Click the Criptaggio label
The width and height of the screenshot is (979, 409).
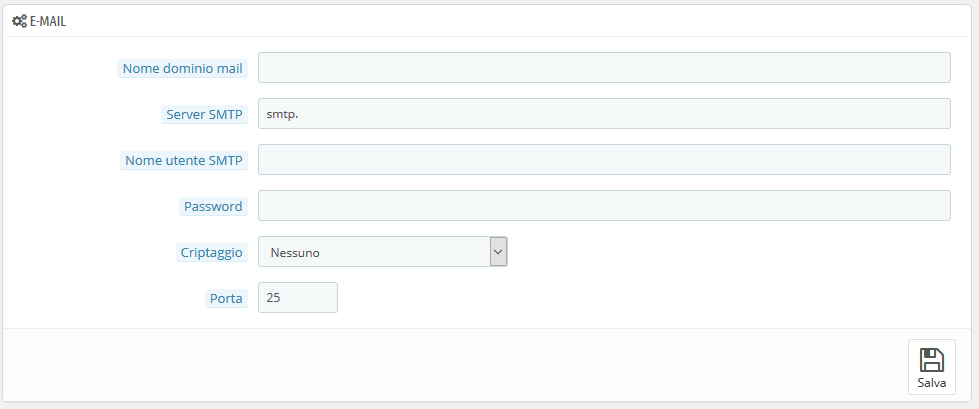pos(212,253)
